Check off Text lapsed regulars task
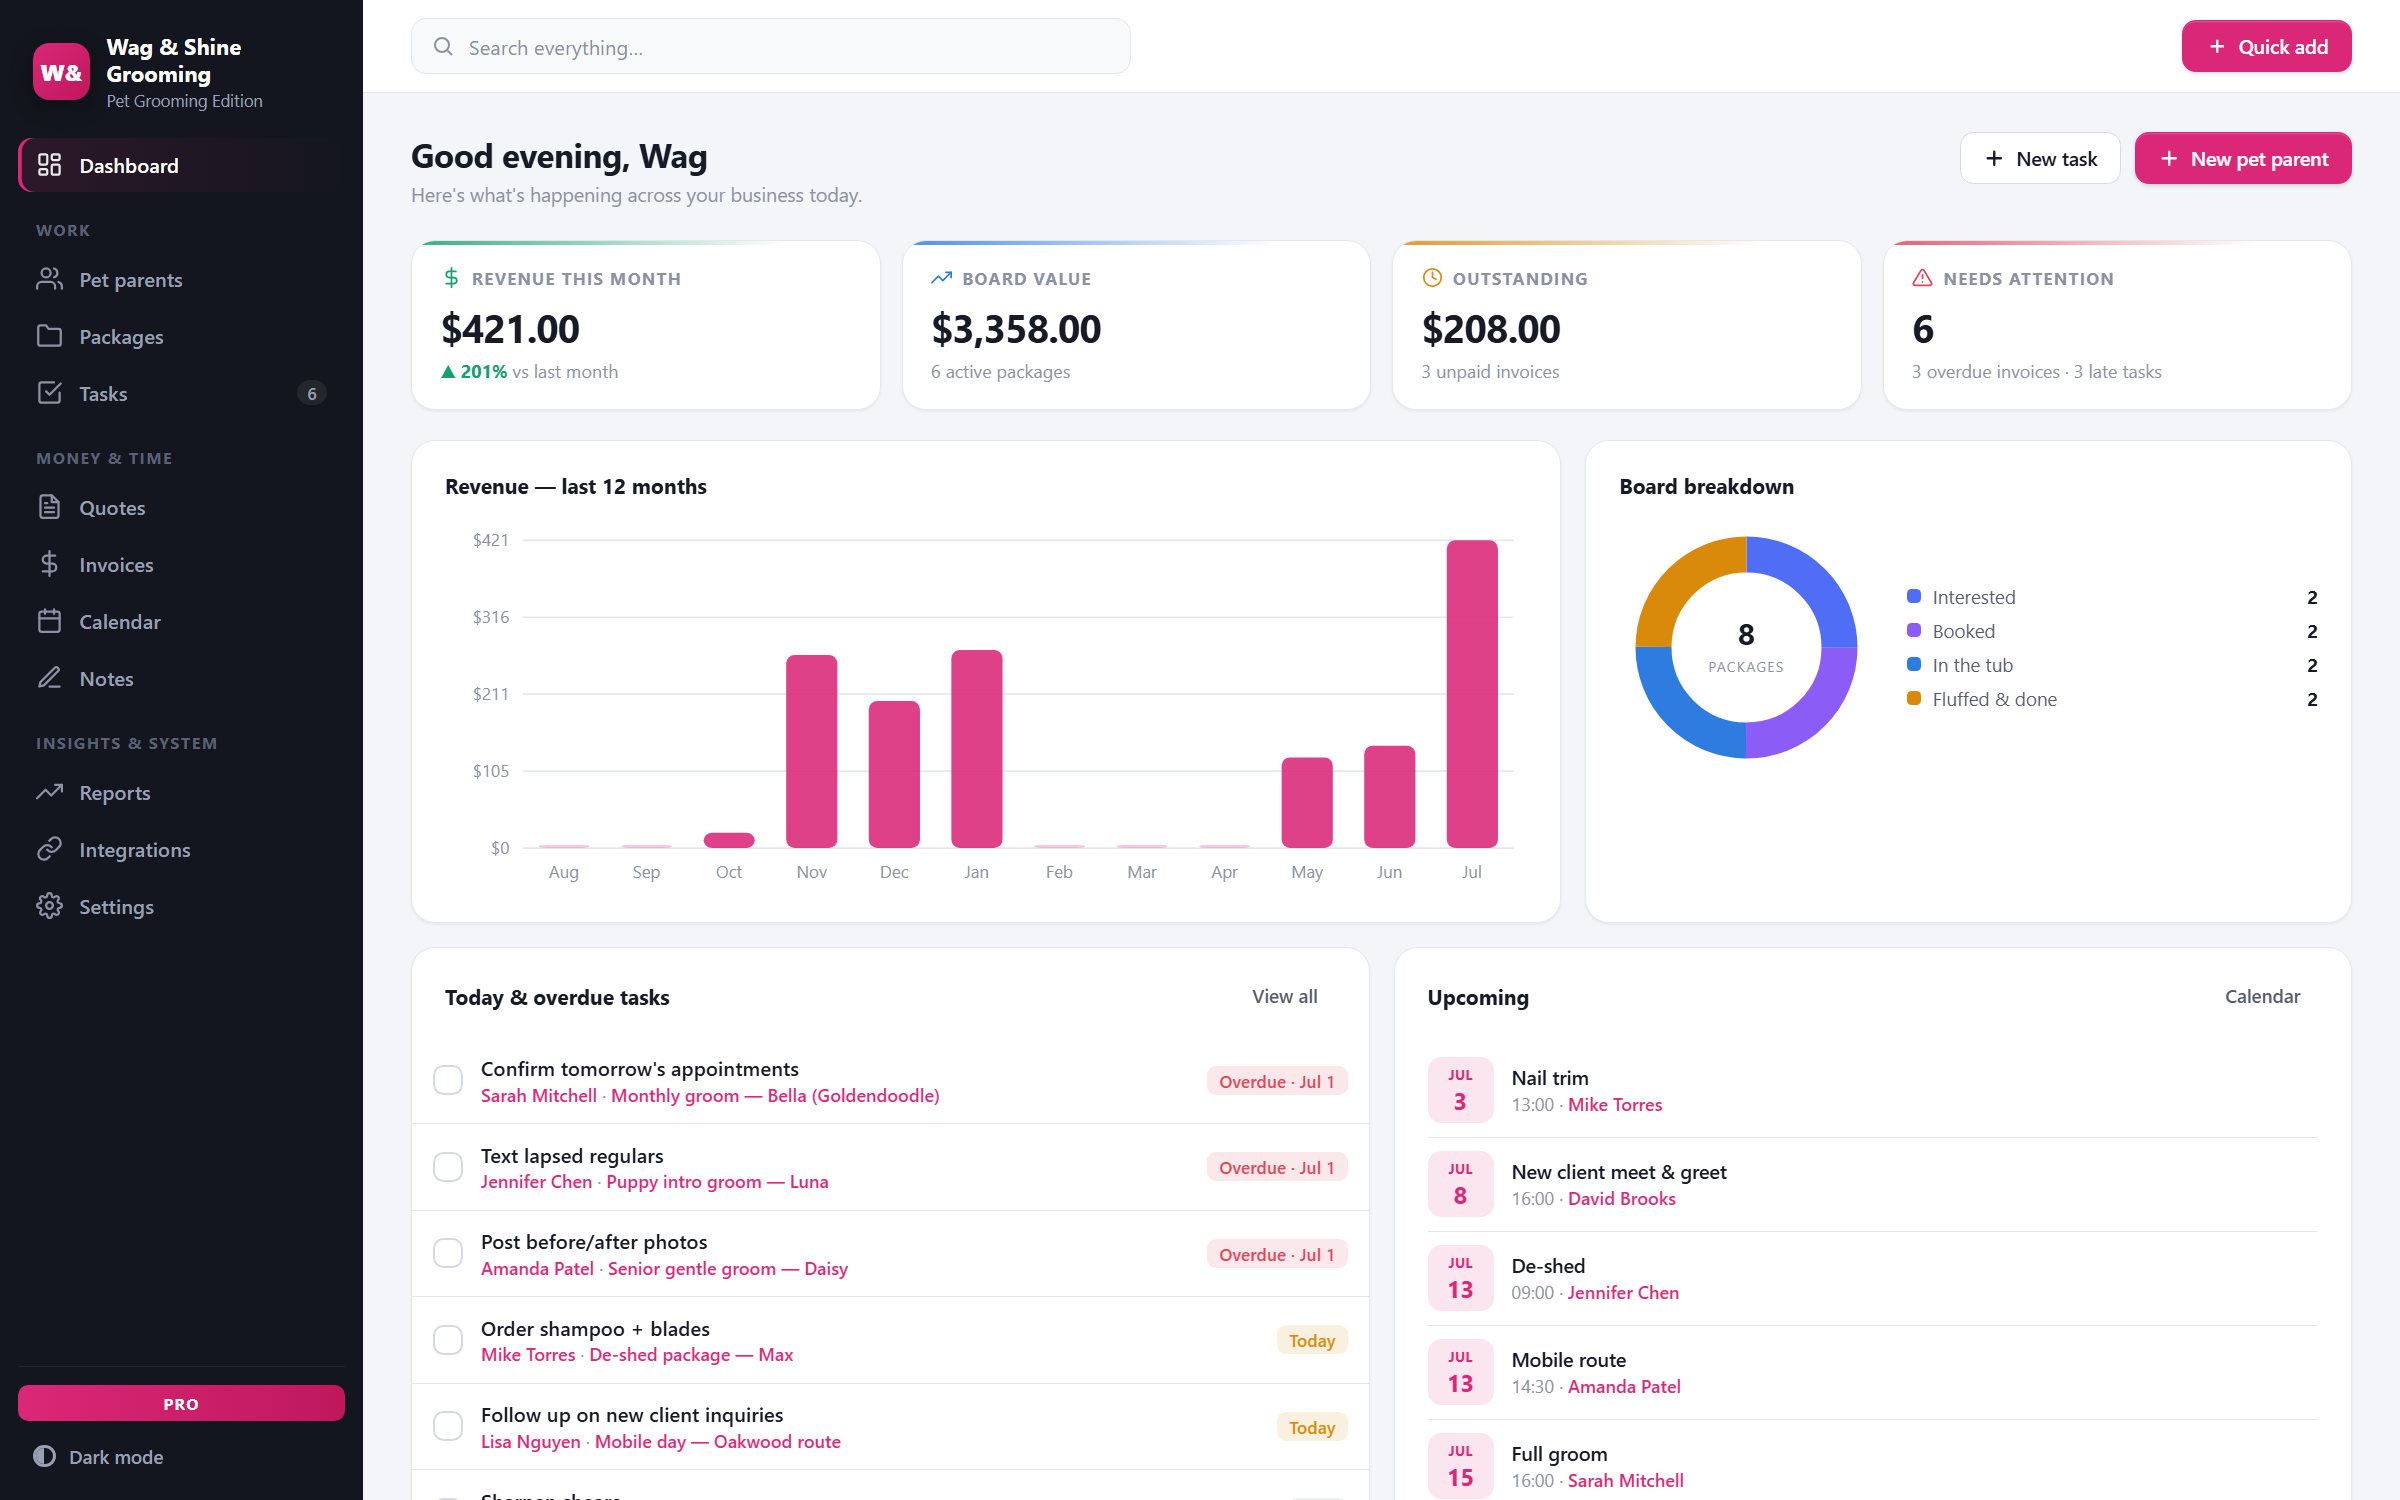Viewport: 2400px width, 1500px height. coord(448,1167)
